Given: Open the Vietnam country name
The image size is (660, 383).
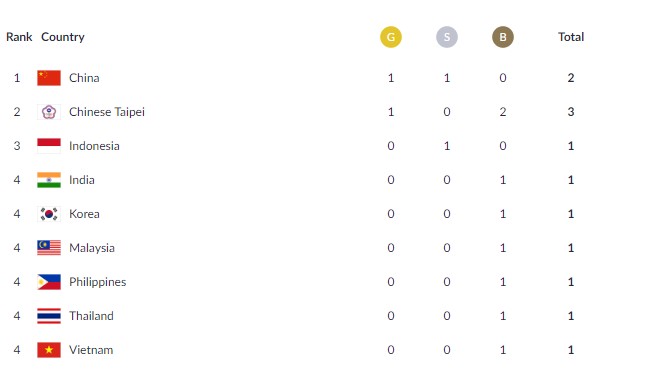Looking at the screenshot, I should (x=91, y=350).
